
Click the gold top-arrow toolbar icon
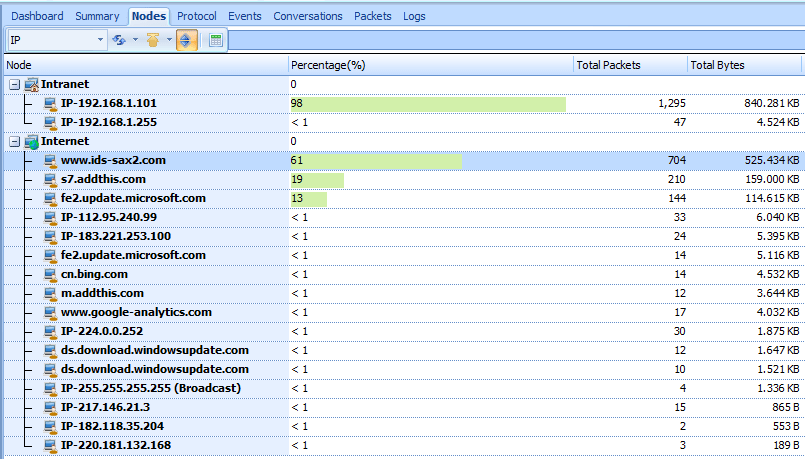tap(152, 40)
